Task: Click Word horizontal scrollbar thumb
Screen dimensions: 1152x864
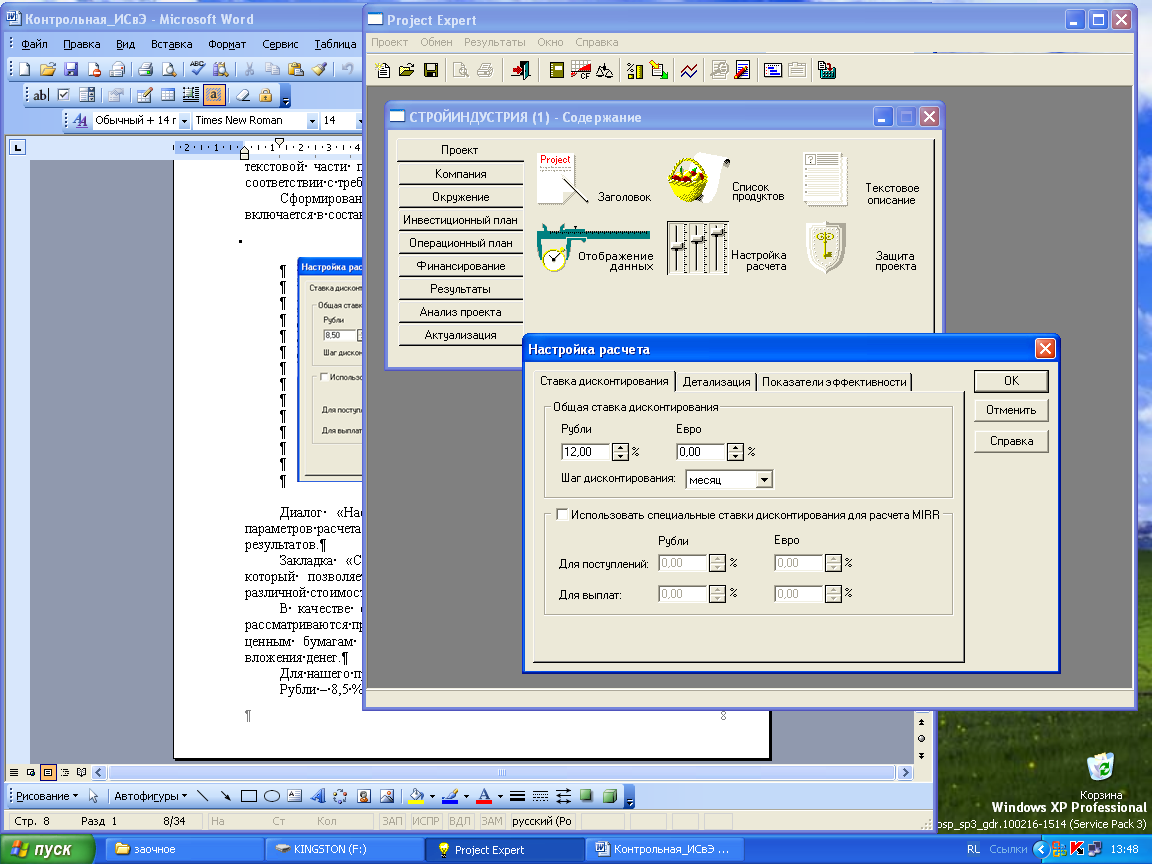Action: [502, 772]
